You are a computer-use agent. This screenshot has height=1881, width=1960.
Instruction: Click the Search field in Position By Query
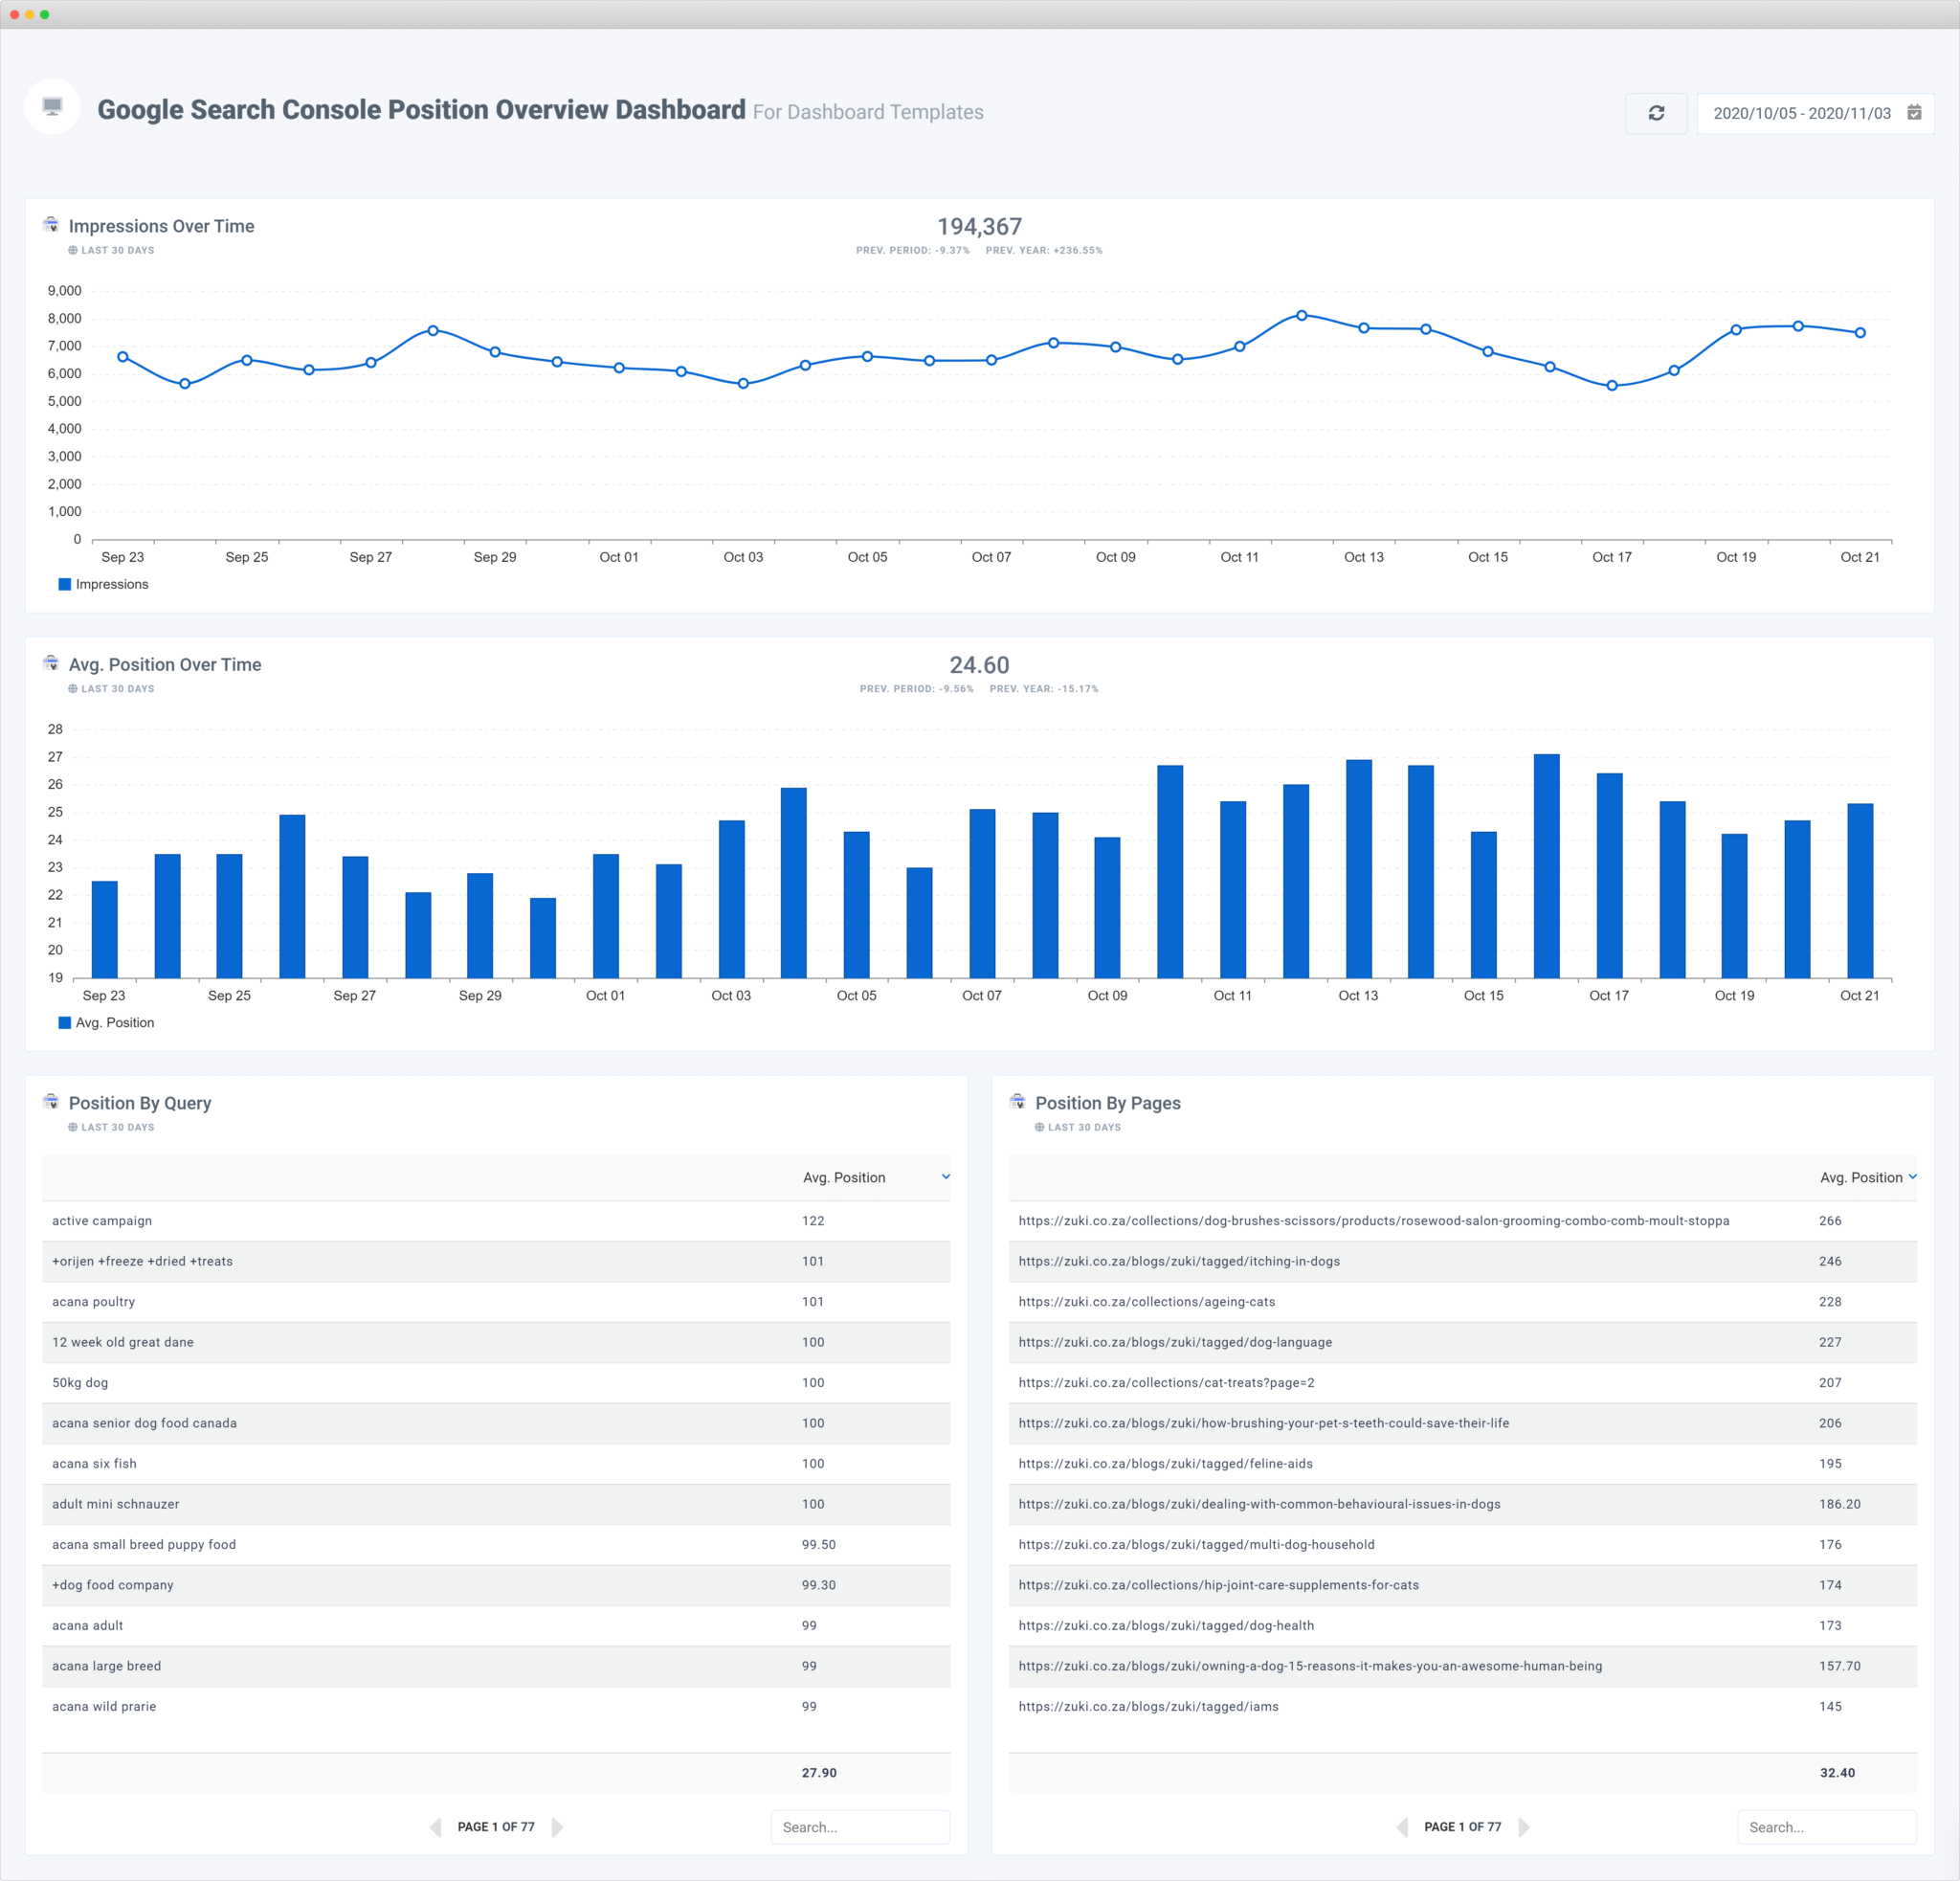tap(860, 1827)
